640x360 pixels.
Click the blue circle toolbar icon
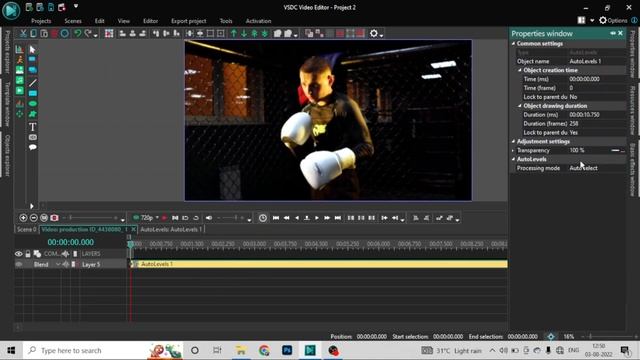pyautogui.click(x=64, y=33)
